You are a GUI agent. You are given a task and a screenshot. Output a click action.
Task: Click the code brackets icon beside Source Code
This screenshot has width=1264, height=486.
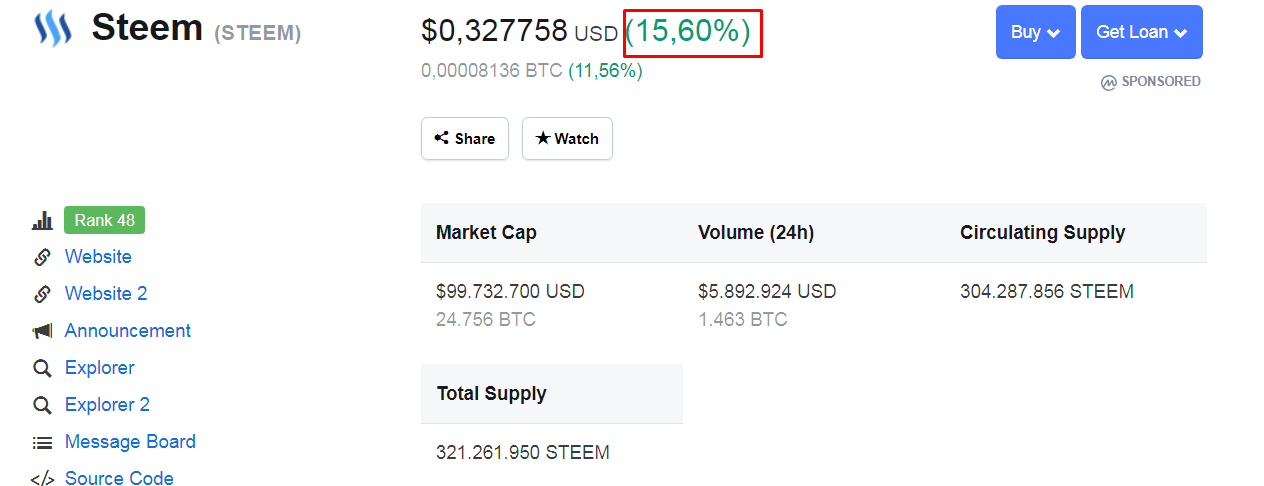pos(42,479)
